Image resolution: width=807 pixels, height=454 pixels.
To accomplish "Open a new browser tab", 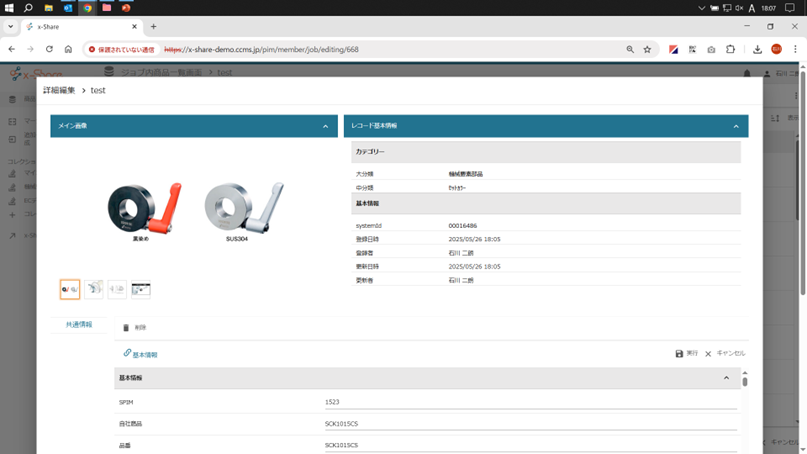I will (153, 27).
